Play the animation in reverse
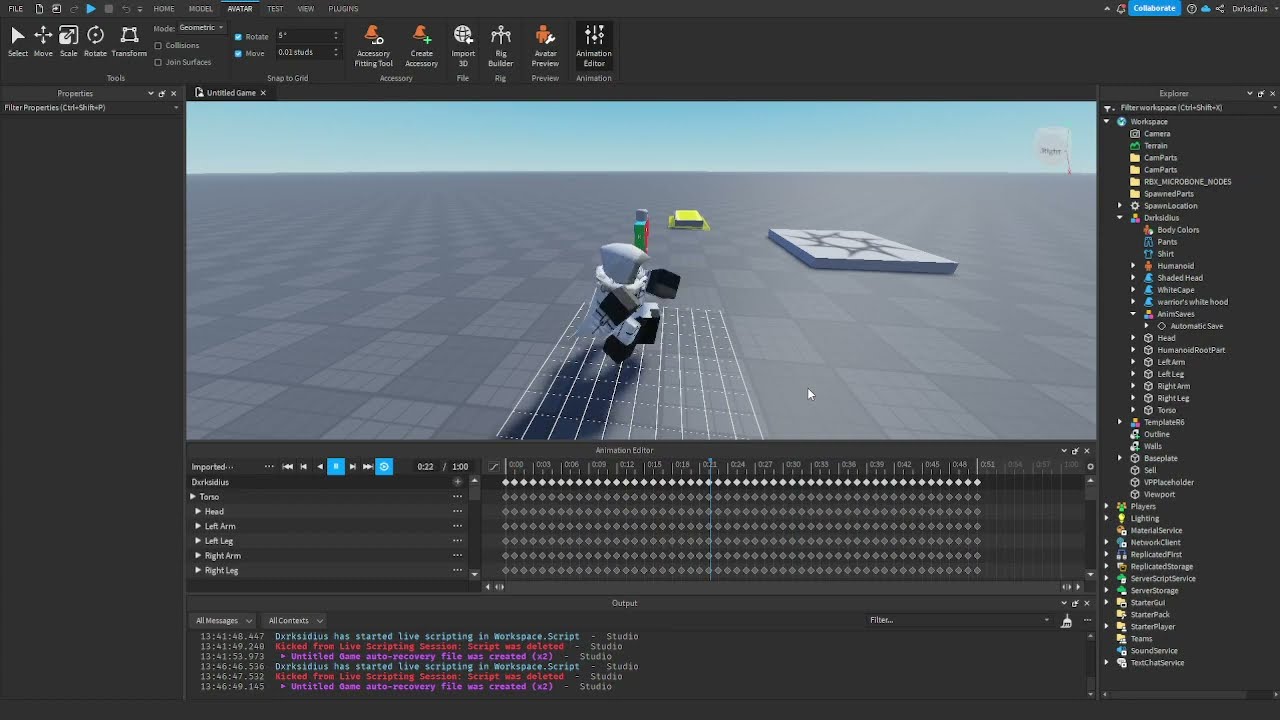 [320, 466]
